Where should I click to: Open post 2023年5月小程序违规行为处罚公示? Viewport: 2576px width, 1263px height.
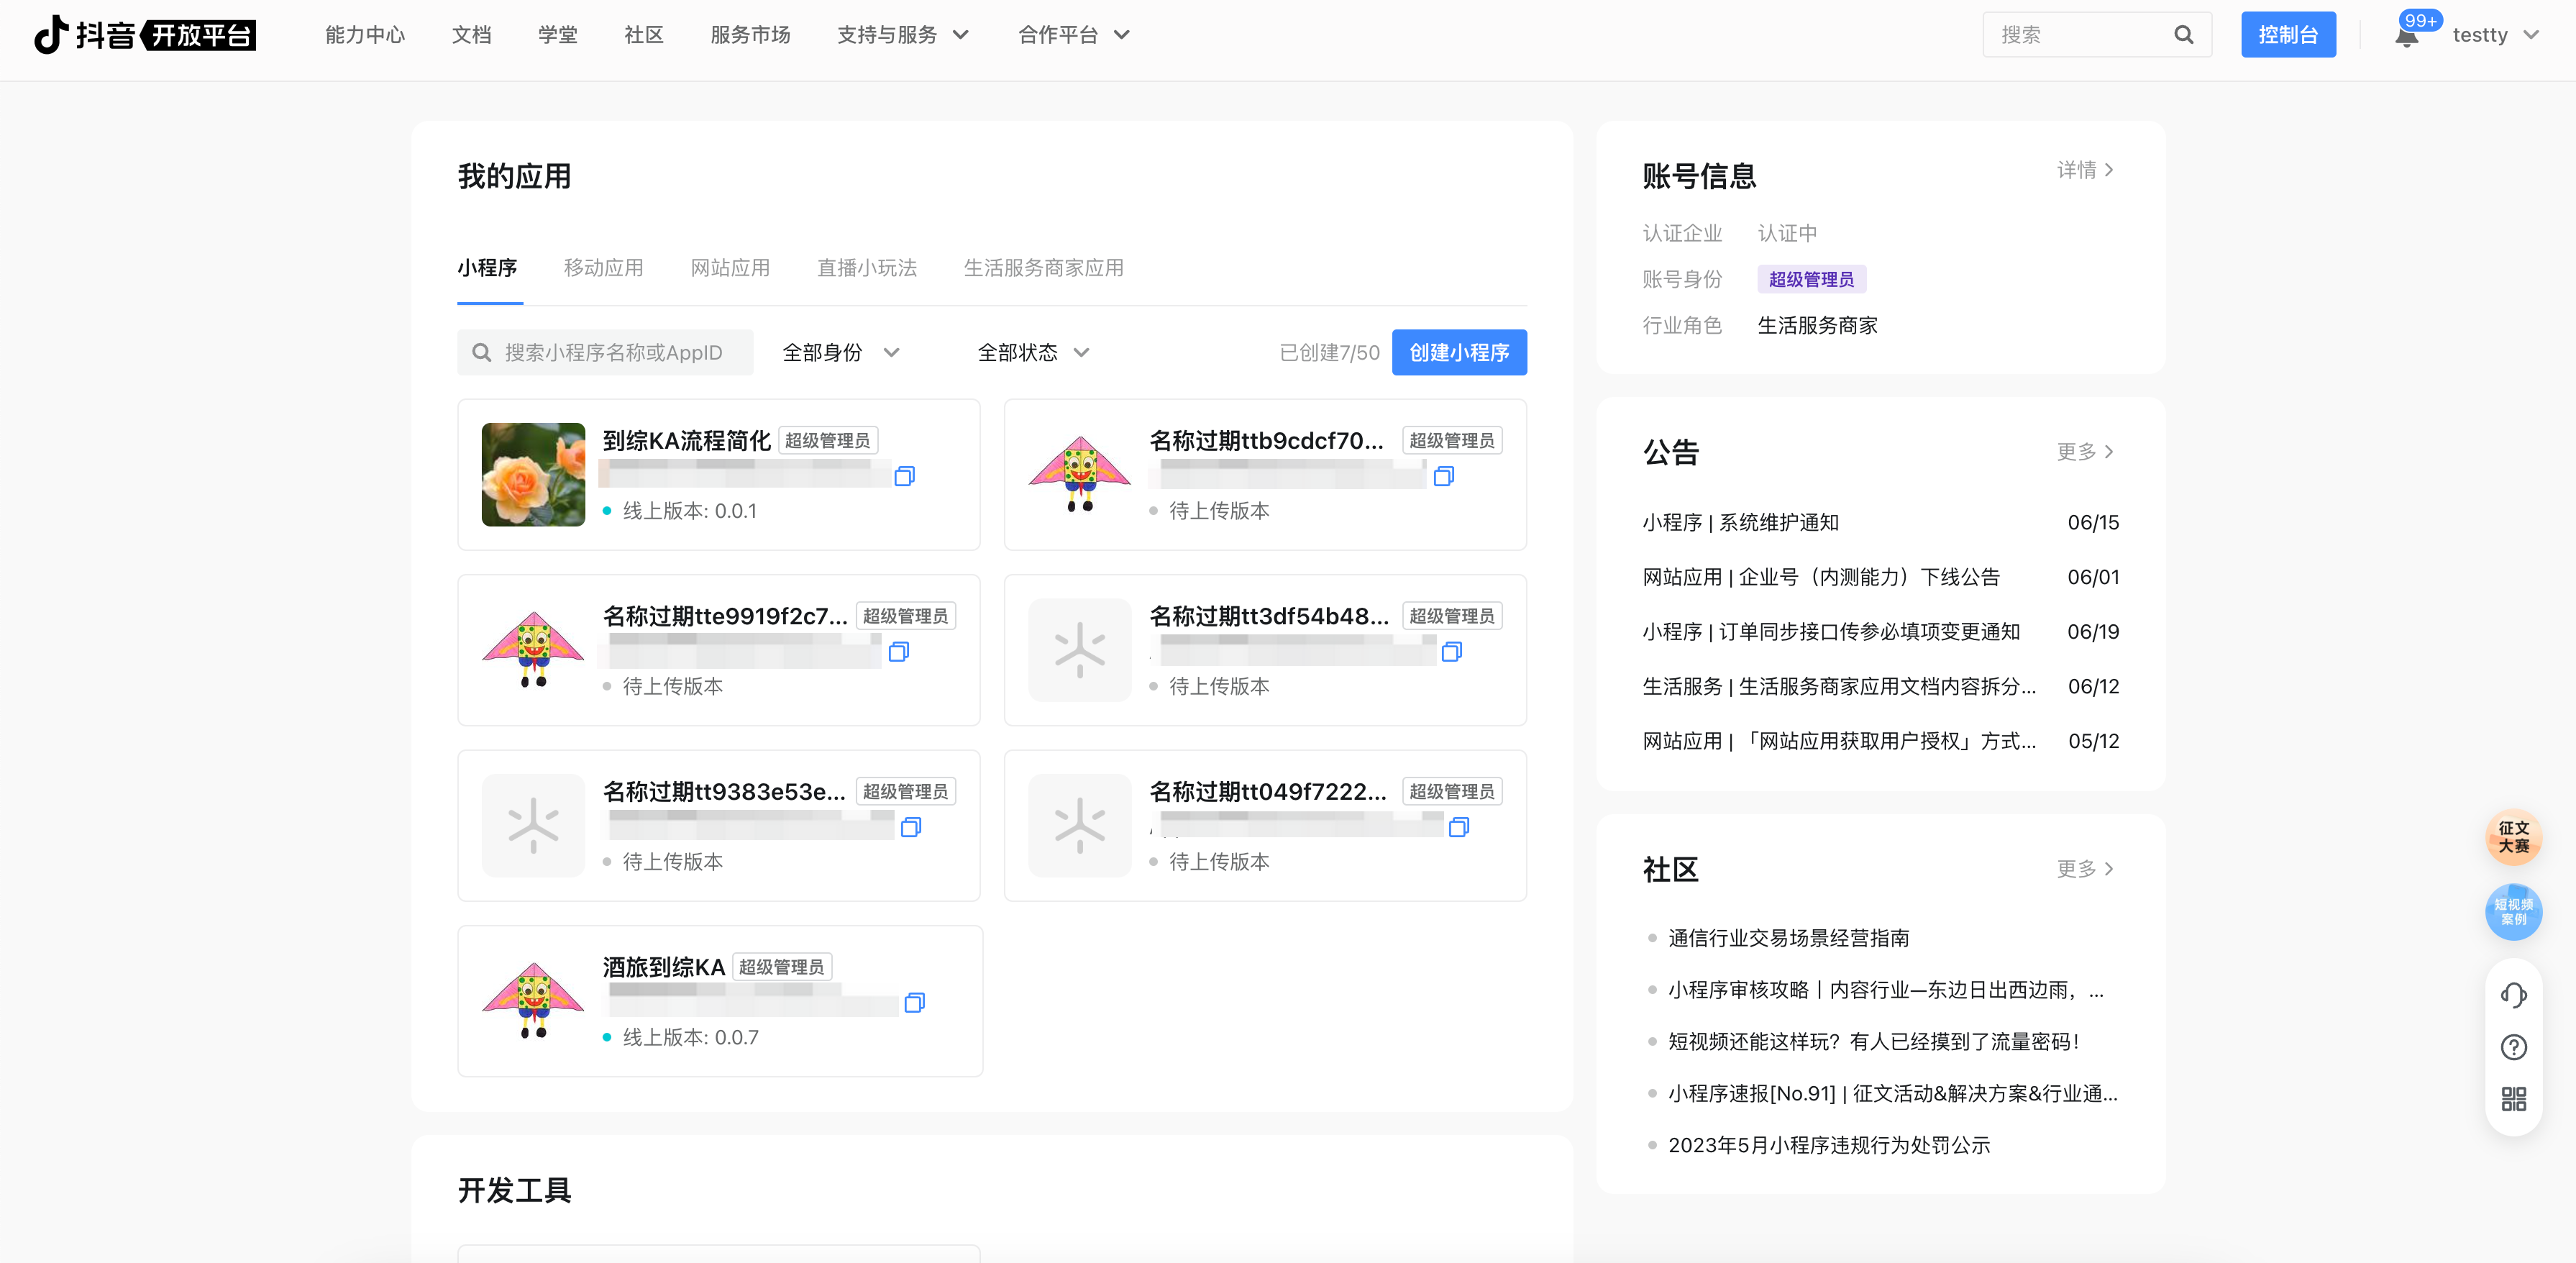click(1829, 1146)
